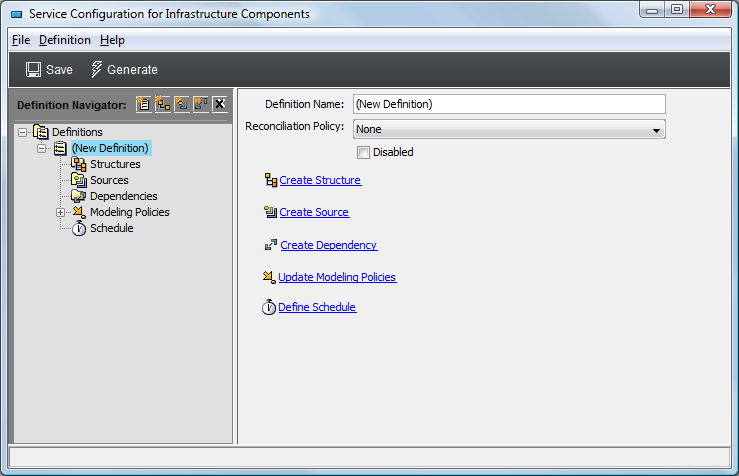Click the application icon in the title bar

point(17,14)
